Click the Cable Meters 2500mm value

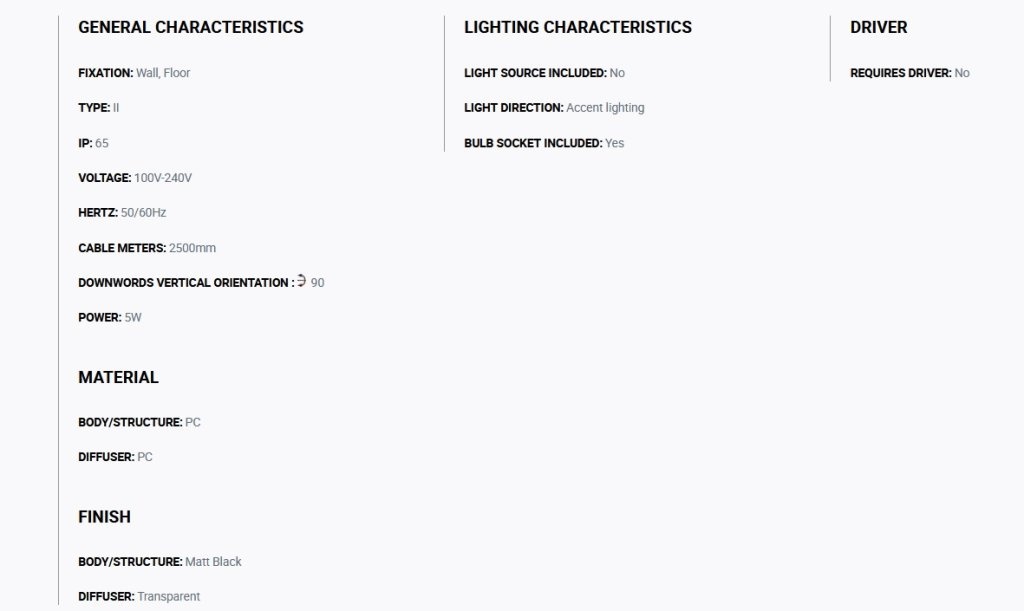192,248
